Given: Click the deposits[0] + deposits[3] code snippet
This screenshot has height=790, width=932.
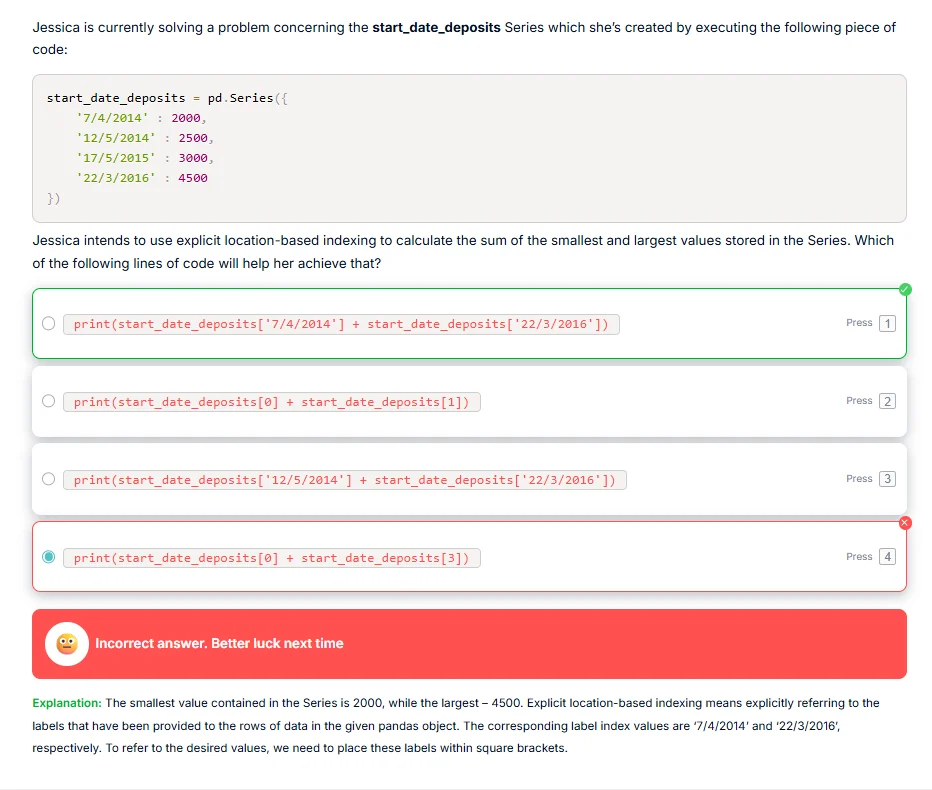Looking at the screenshot, I should click(x=271, y=558).
